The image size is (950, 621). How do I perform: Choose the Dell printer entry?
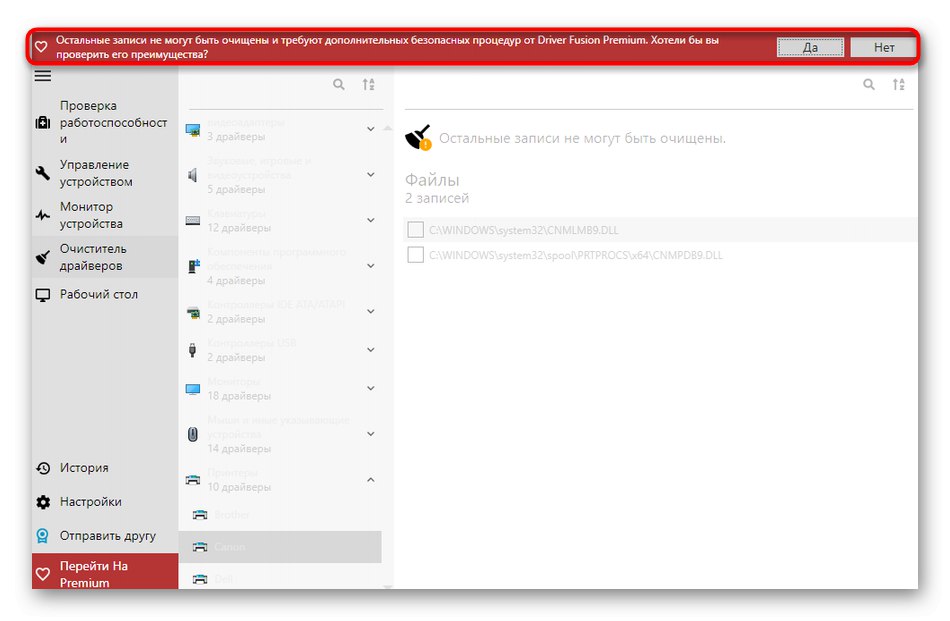pyautogui.click(x=280, y=579)
